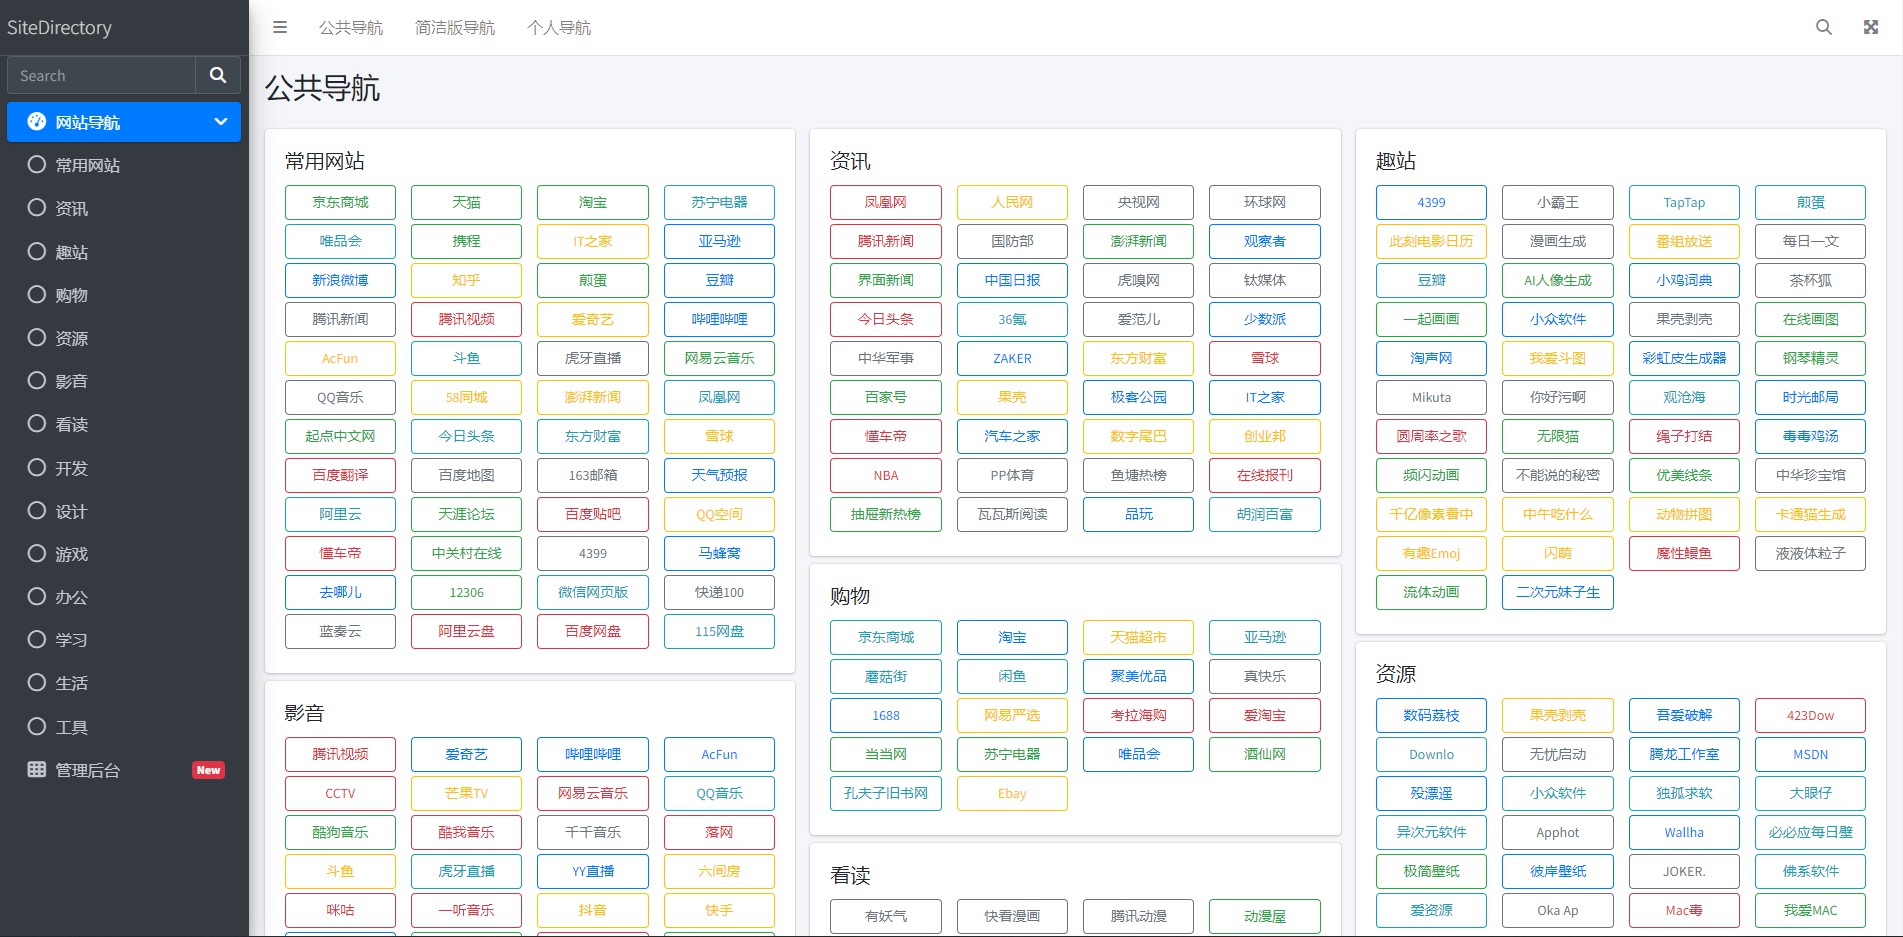1903x937 pixels.
Task: Open MSDN button
Action: [1810, 754]
